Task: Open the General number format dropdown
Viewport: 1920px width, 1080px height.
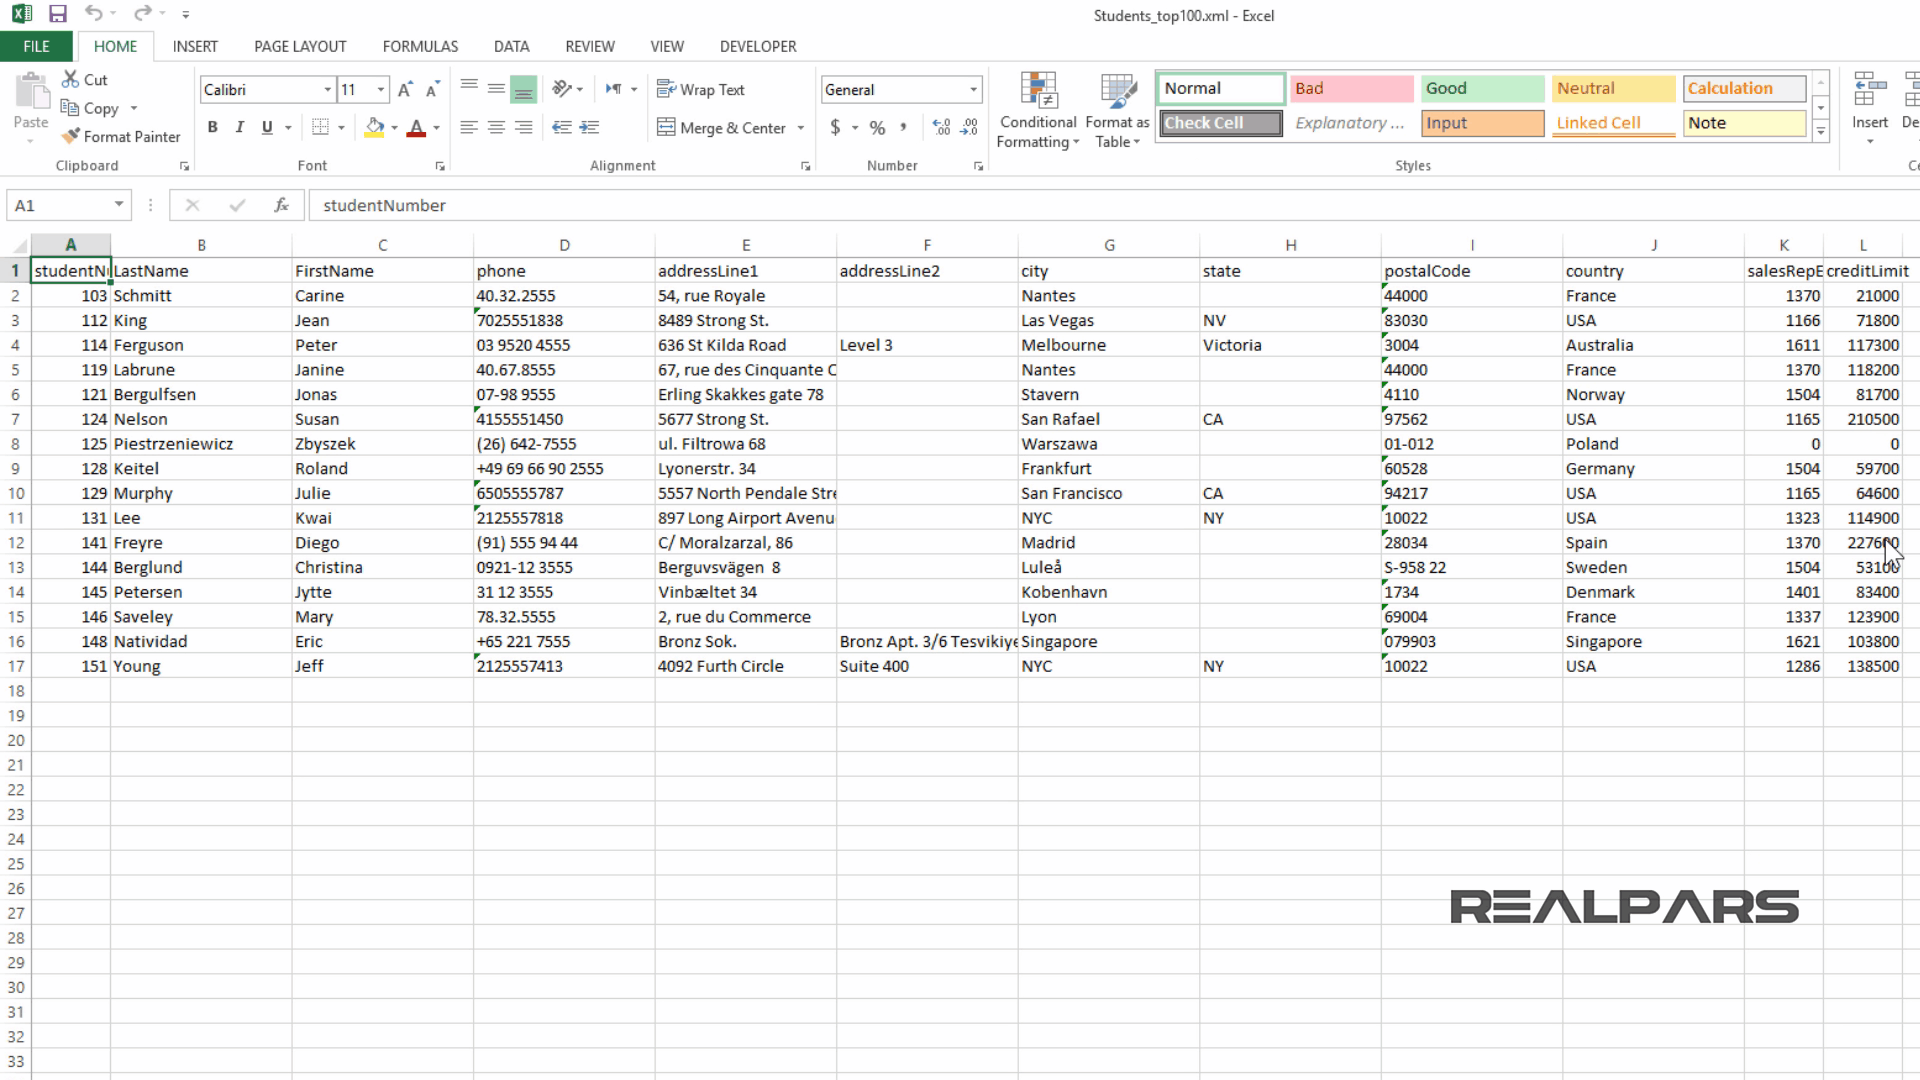Action: (x=973, y=90)
